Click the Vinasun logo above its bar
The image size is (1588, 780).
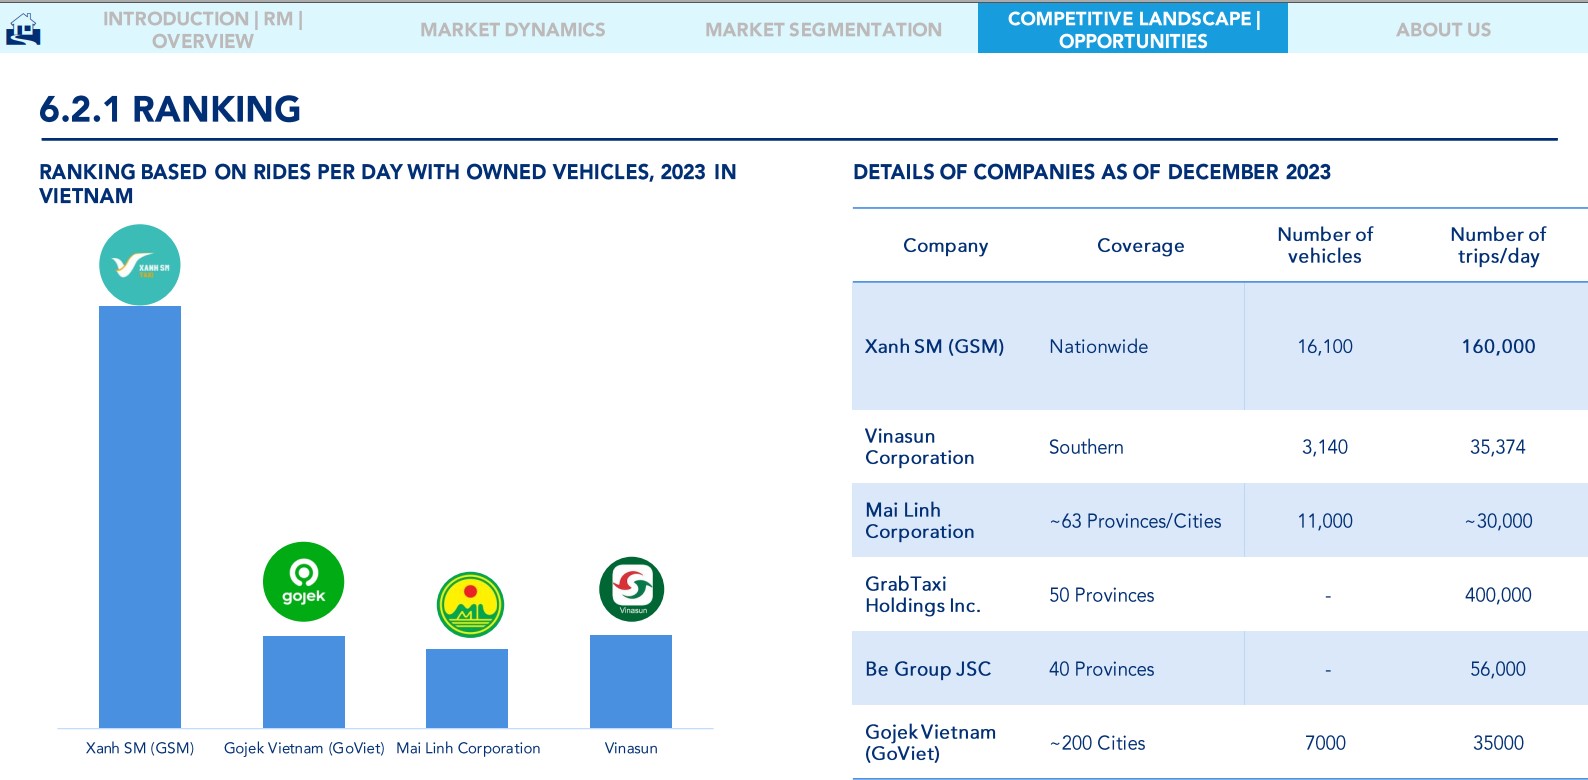pyautogui.click(x=631, y=589)
